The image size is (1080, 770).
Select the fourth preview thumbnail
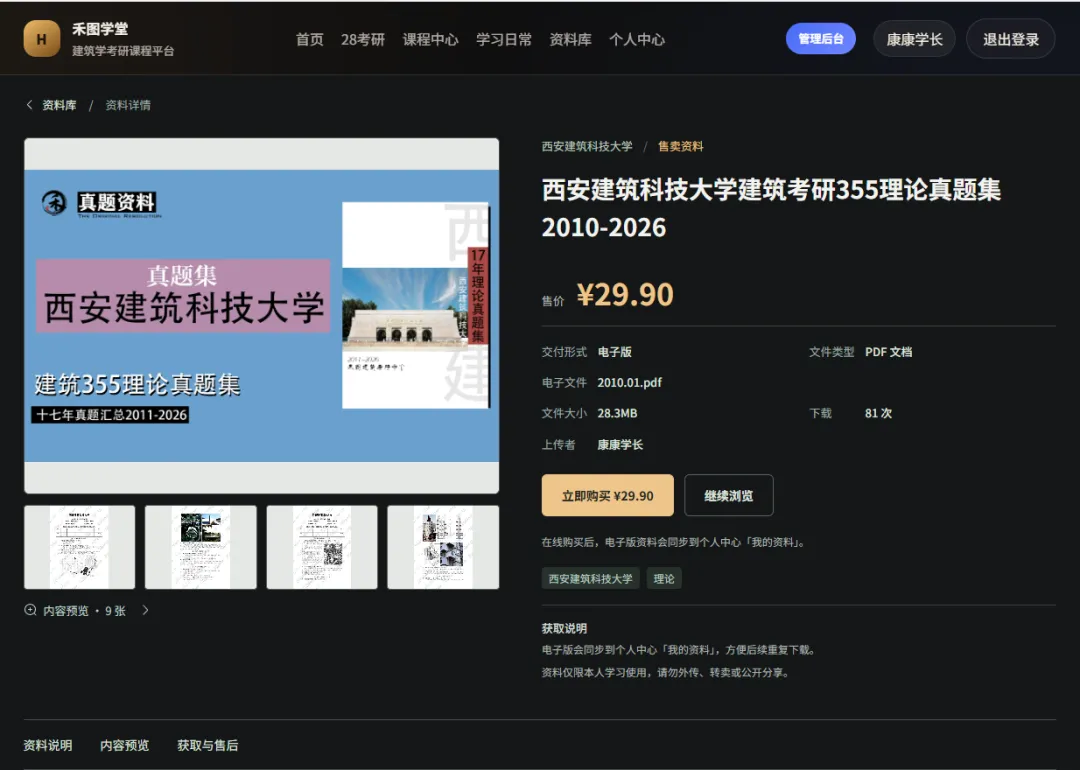[443, 548]
